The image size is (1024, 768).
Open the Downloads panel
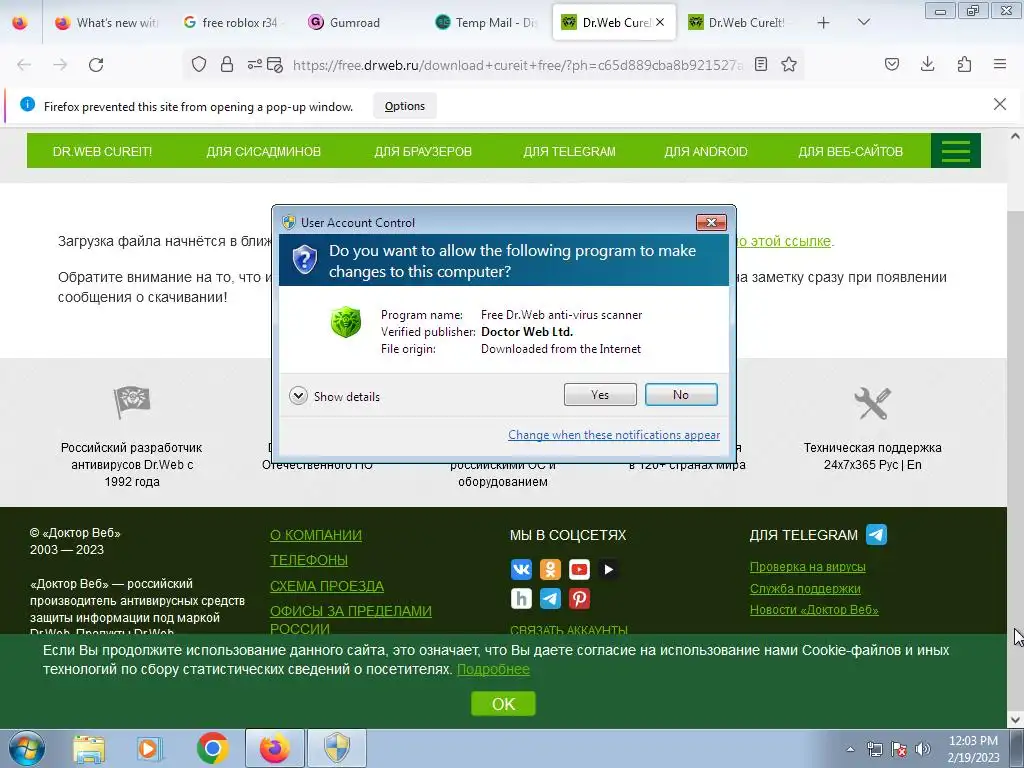[927, 64]
